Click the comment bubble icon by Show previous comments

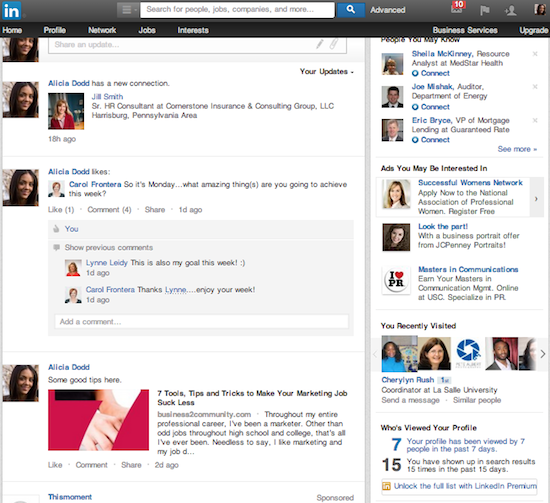56,248
